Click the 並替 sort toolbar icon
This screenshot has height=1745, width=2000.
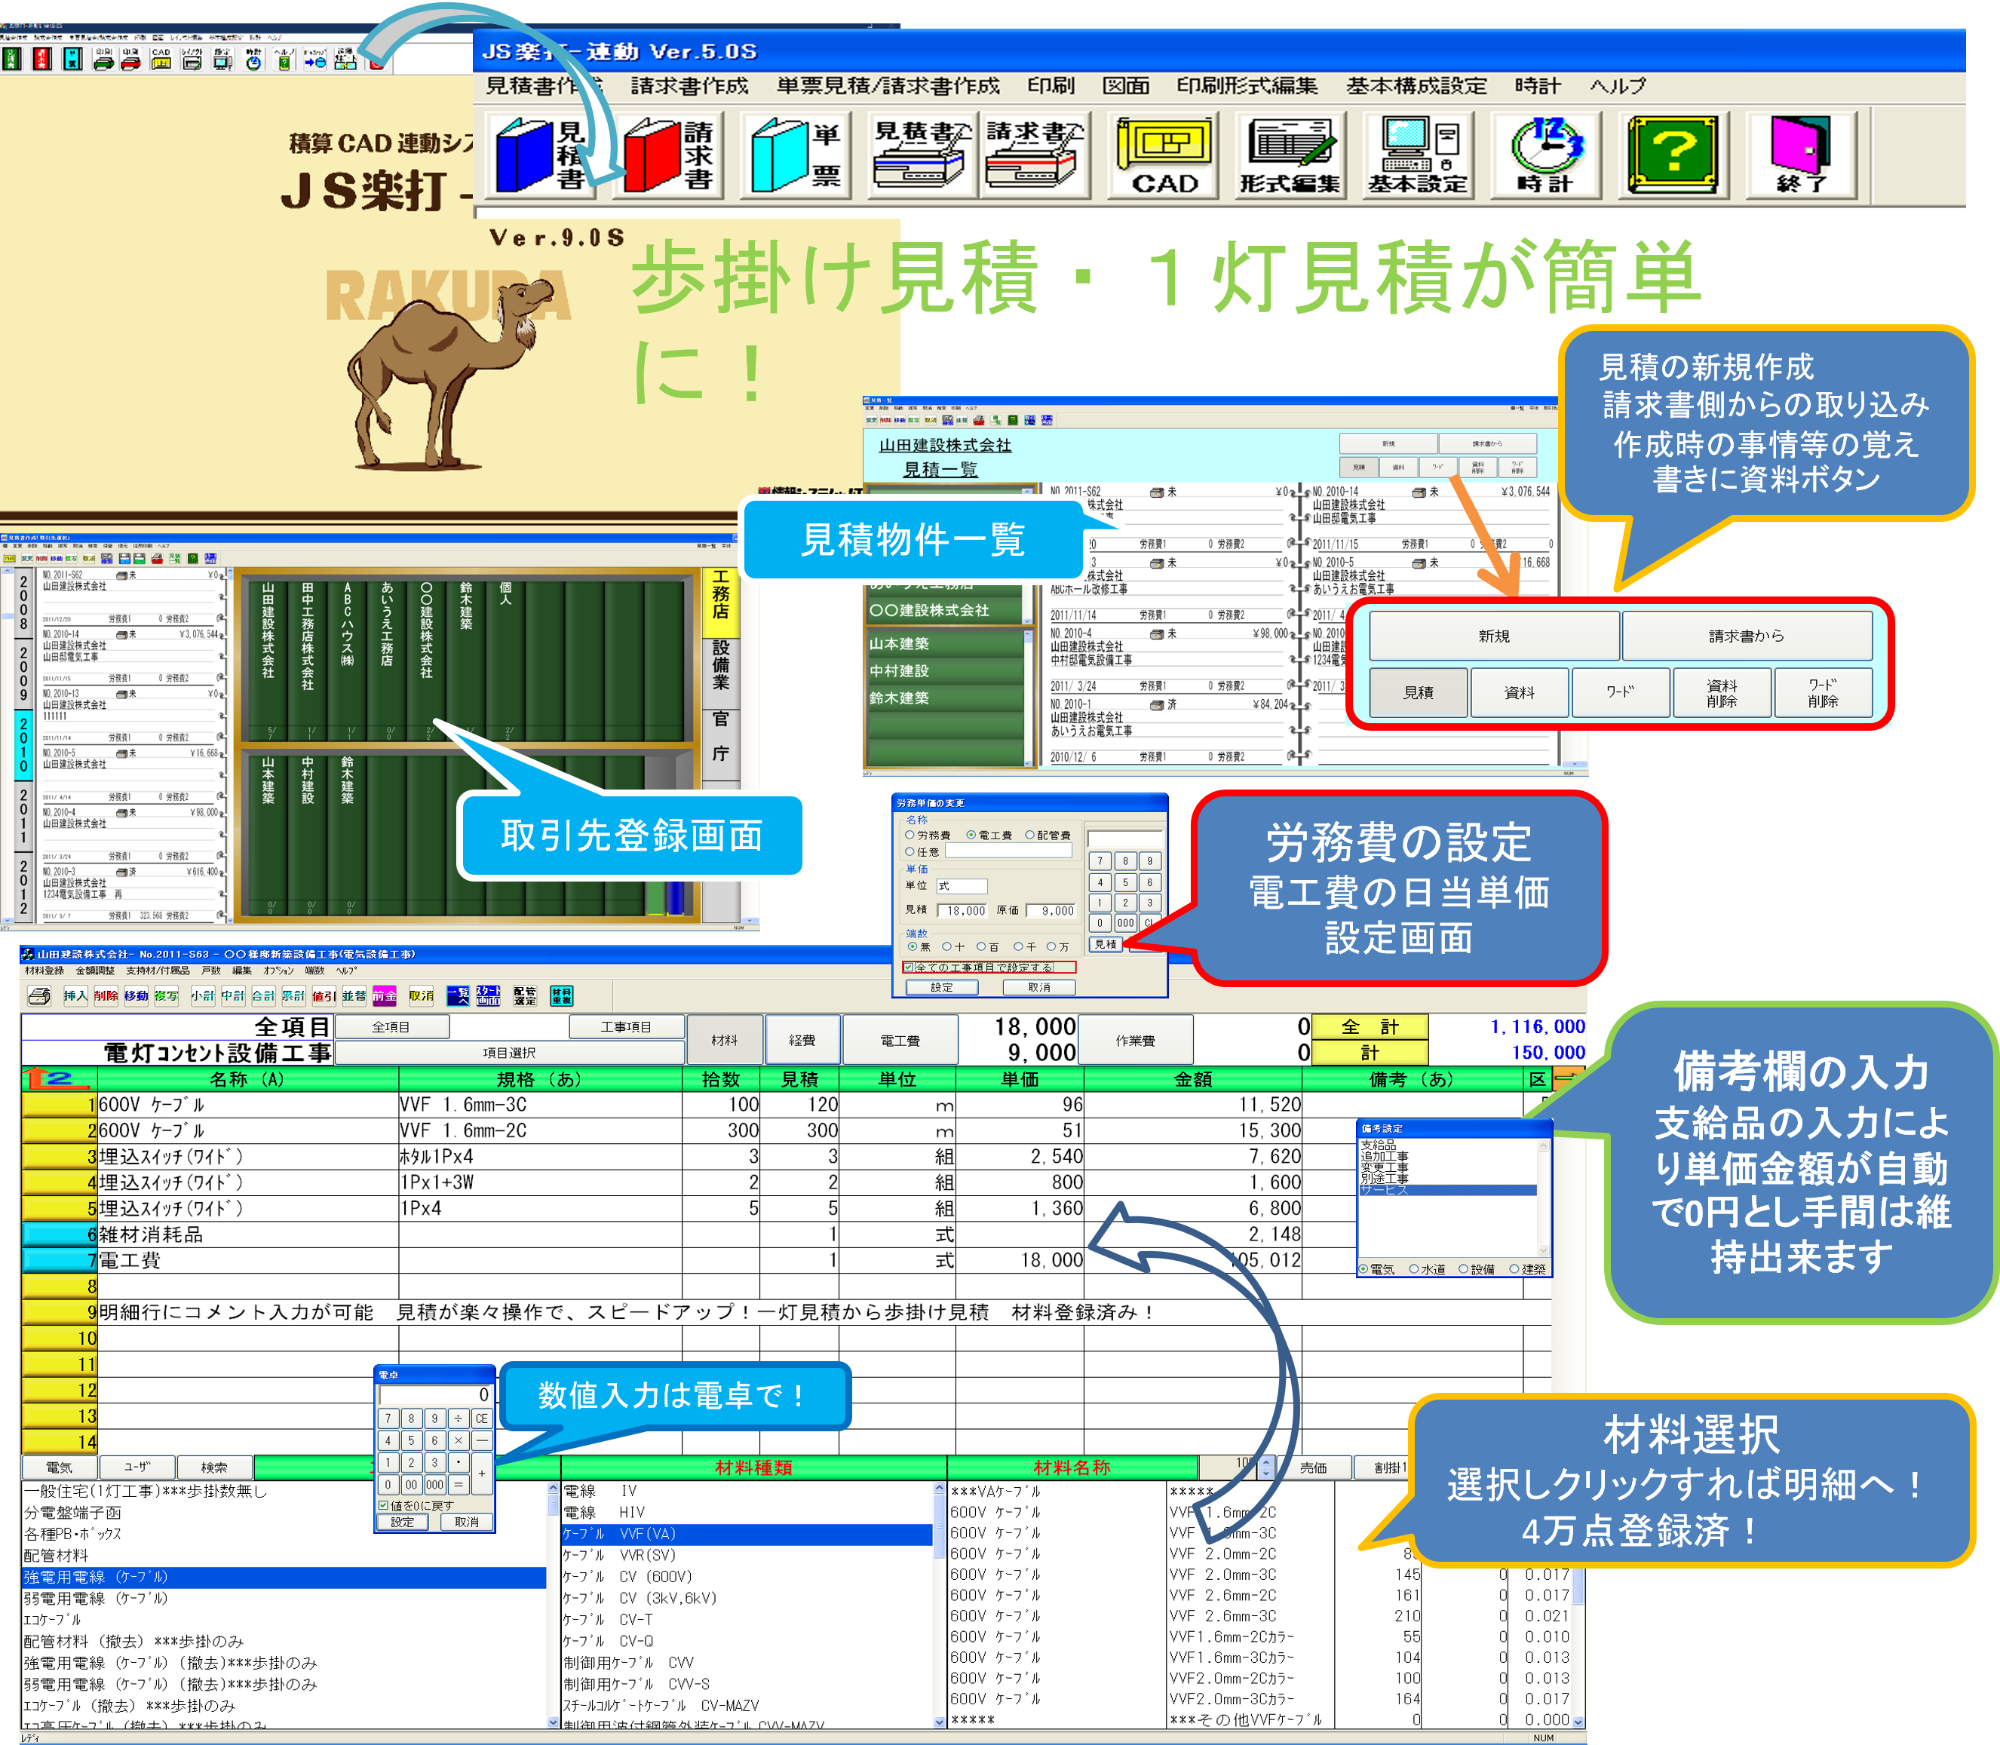[x=354, y=995]
